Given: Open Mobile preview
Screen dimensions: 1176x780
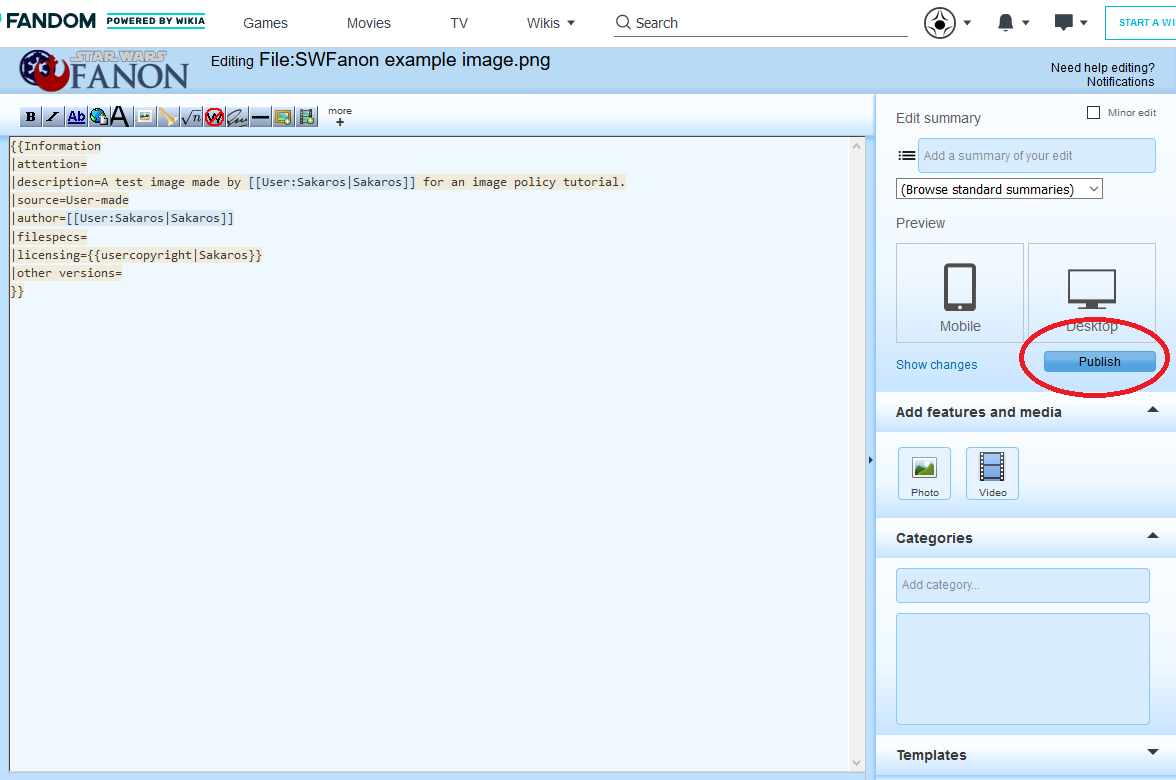Looking at the screenshot, I should pos(960,293).
